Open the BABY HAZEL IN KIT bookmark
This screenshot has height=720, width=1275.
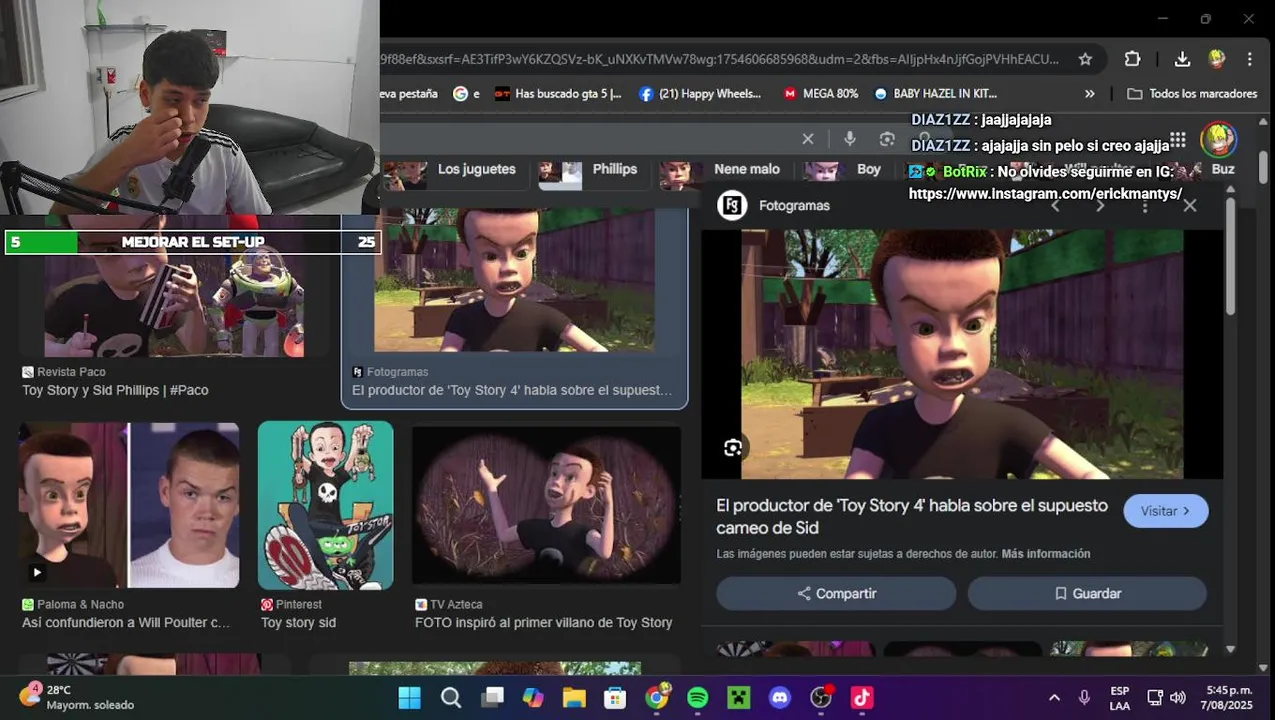[x=935, y=94]
